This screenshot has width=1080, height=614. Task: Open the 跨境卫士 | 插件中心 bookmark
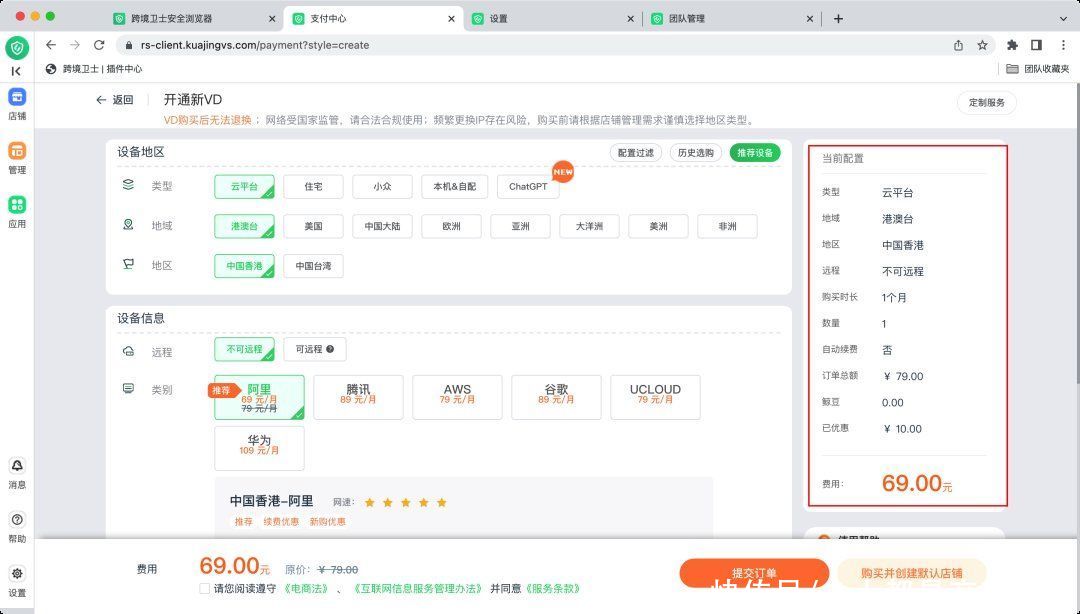[x=94, y=69]
